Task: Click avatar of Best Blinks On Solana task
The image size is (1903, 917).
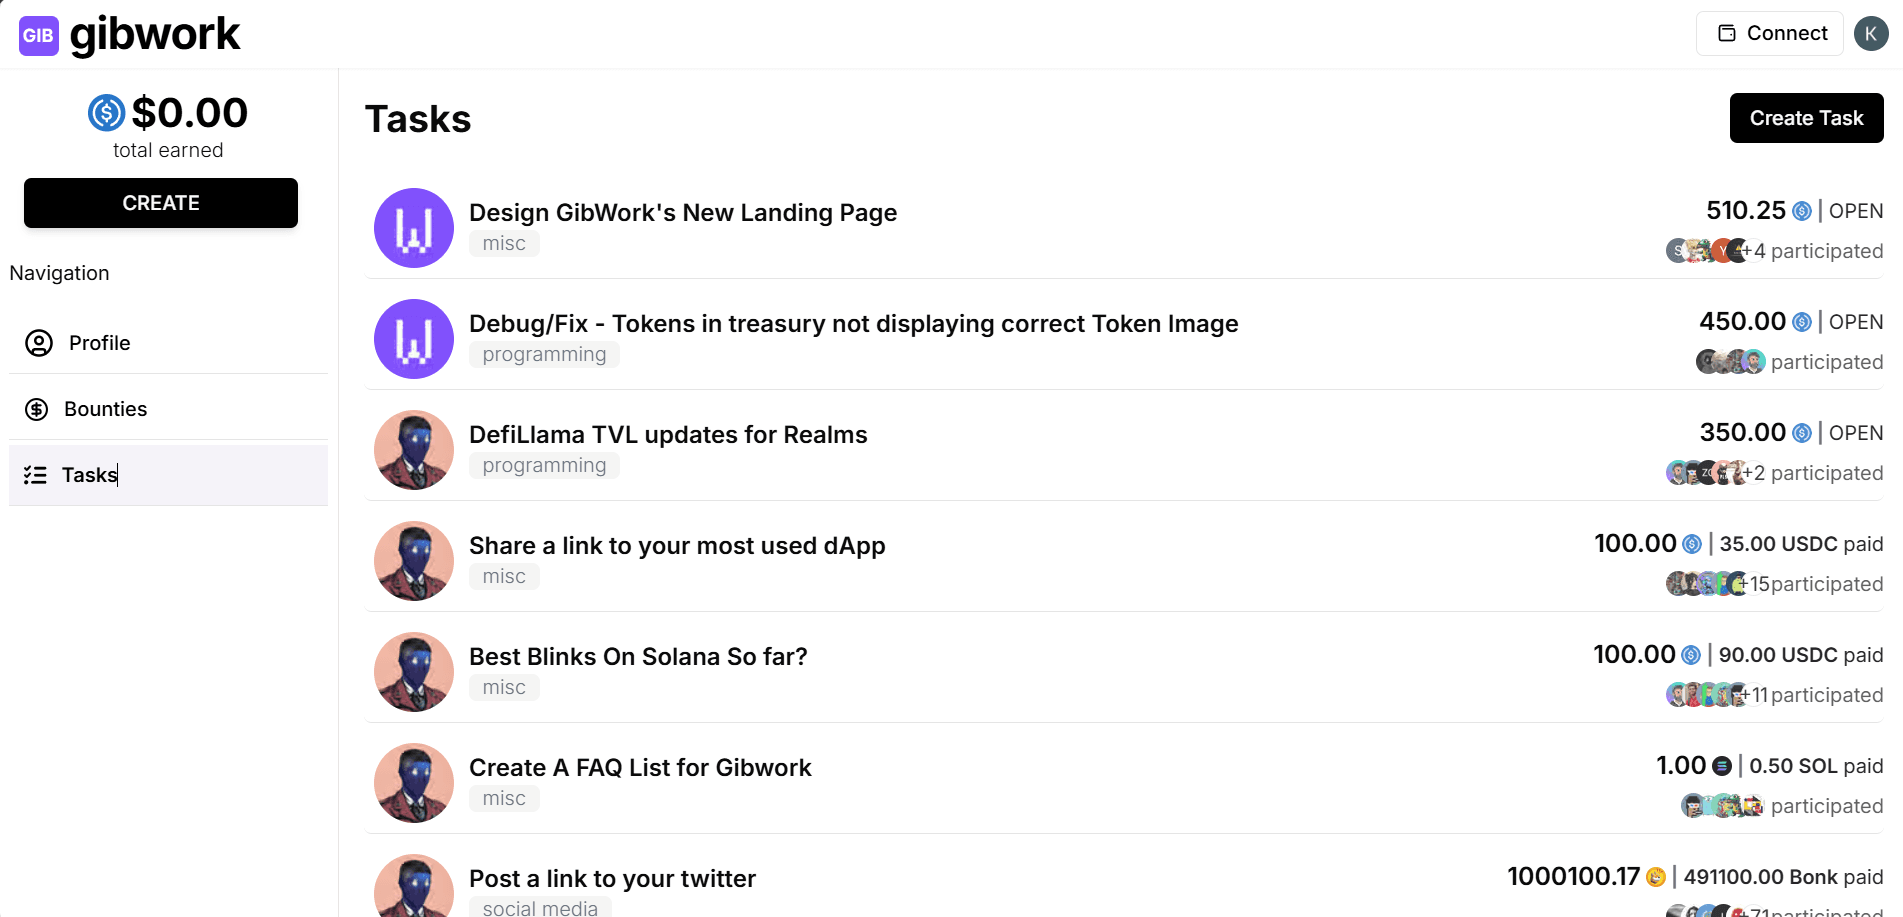Action: 414,672
